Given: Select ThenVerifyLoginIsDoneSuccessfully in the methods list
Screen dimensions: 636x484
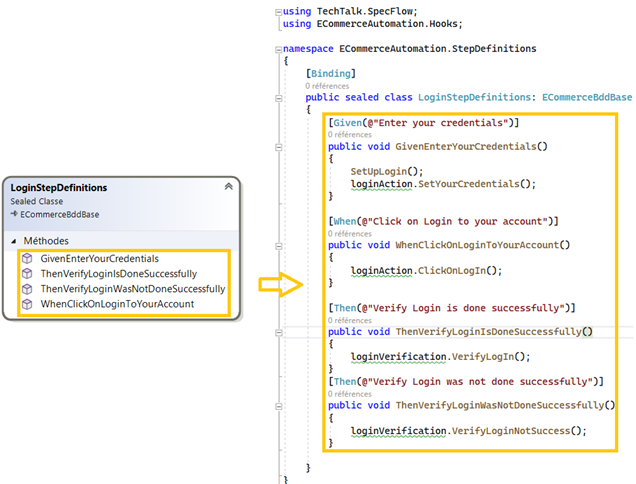Looking at the screenshot, I should 118,274.
